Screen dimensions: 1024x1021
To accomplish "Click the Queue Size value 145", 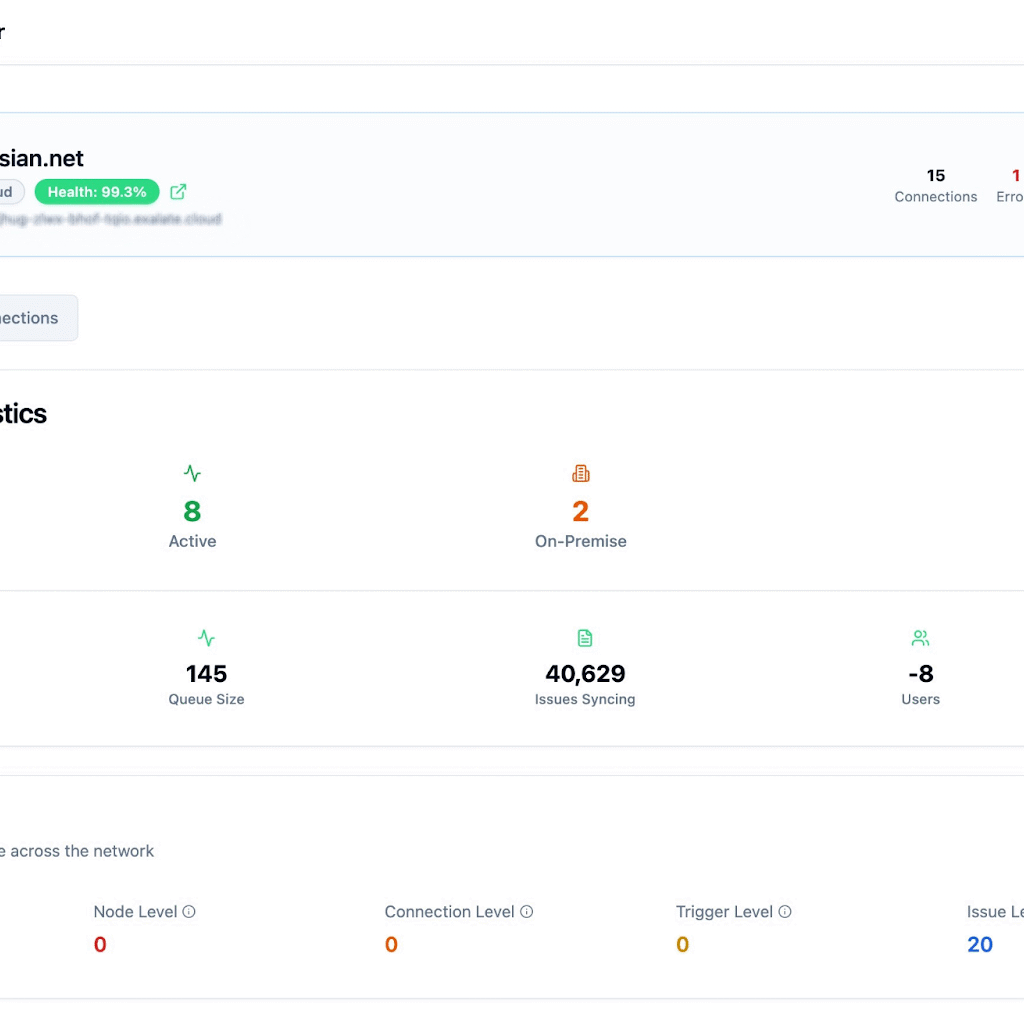I will click(206, 674).
